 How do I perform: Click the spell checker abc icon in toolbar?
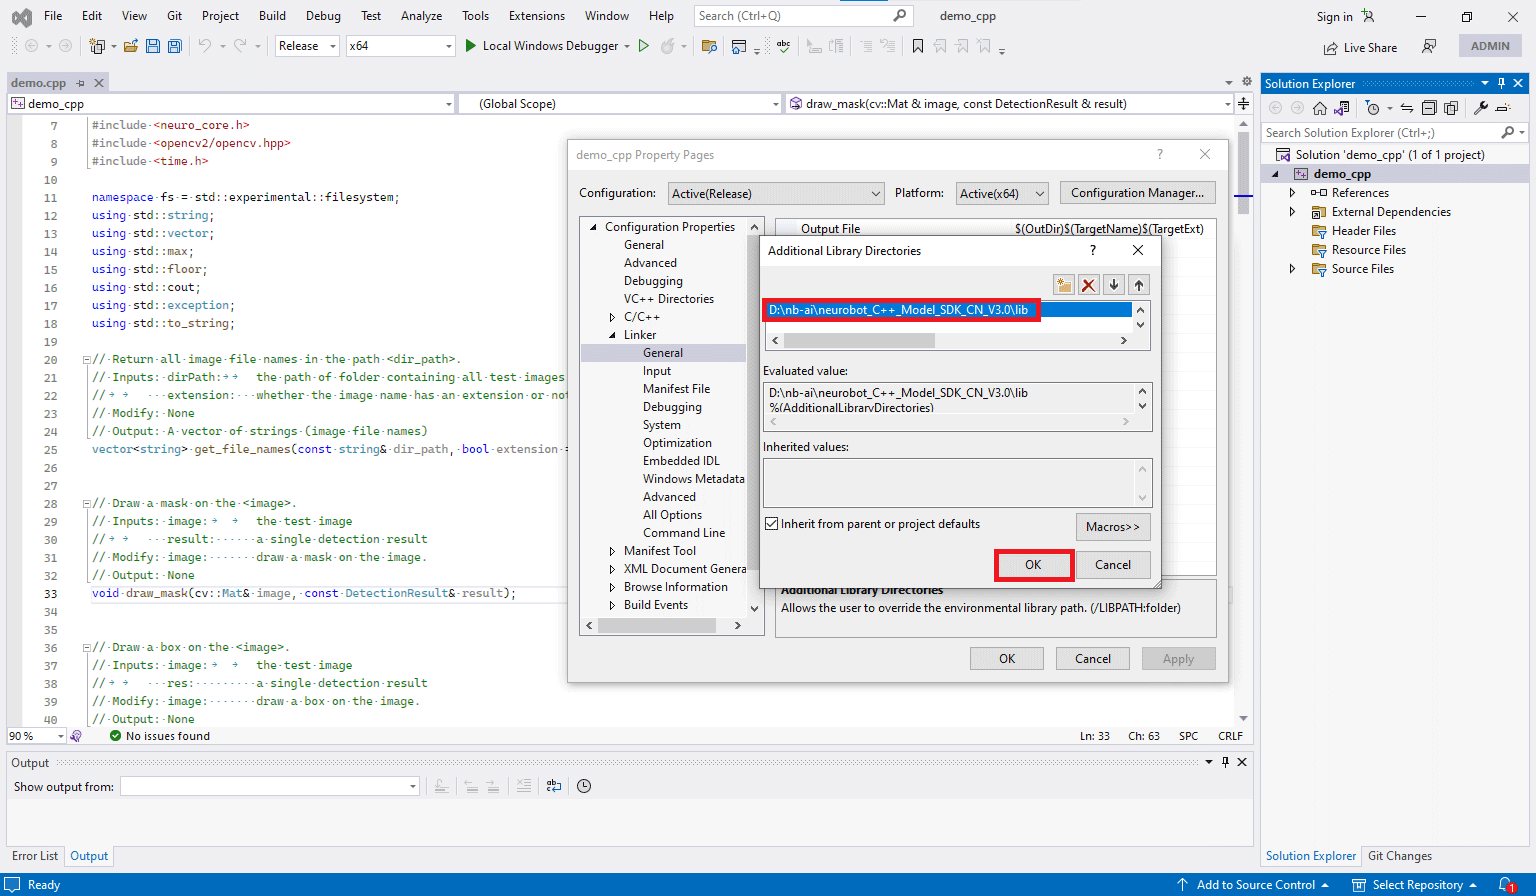pyautogui.click(x=784, y=46)
